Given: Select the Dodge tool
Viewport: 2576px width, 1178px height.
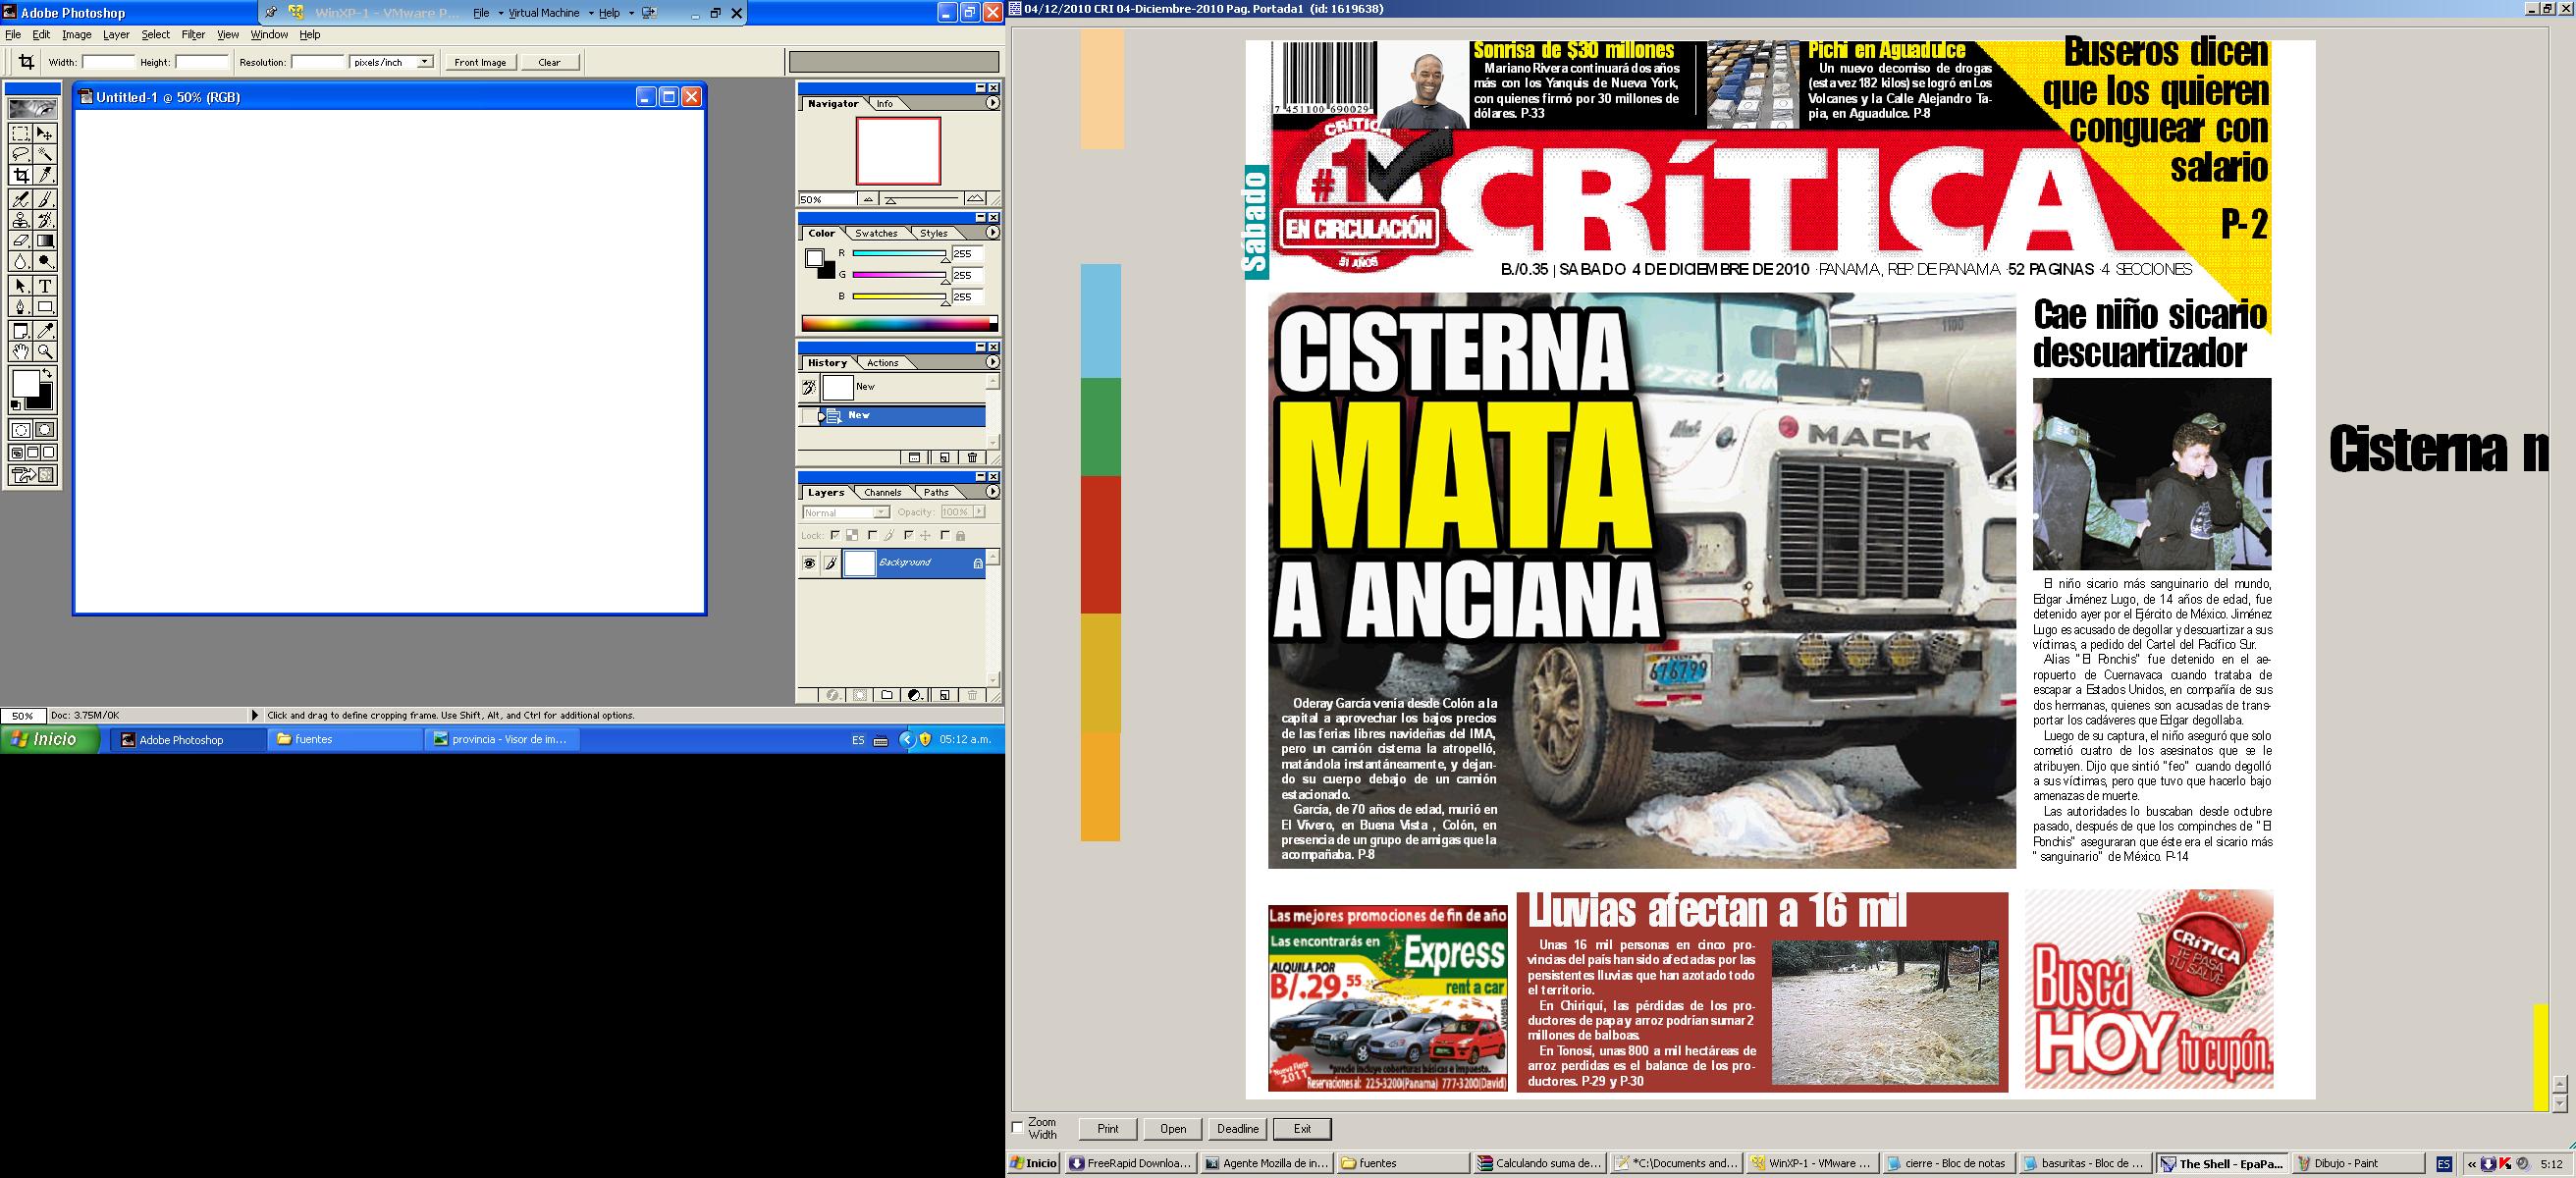Looking at the screenshot, I should 45,262.
